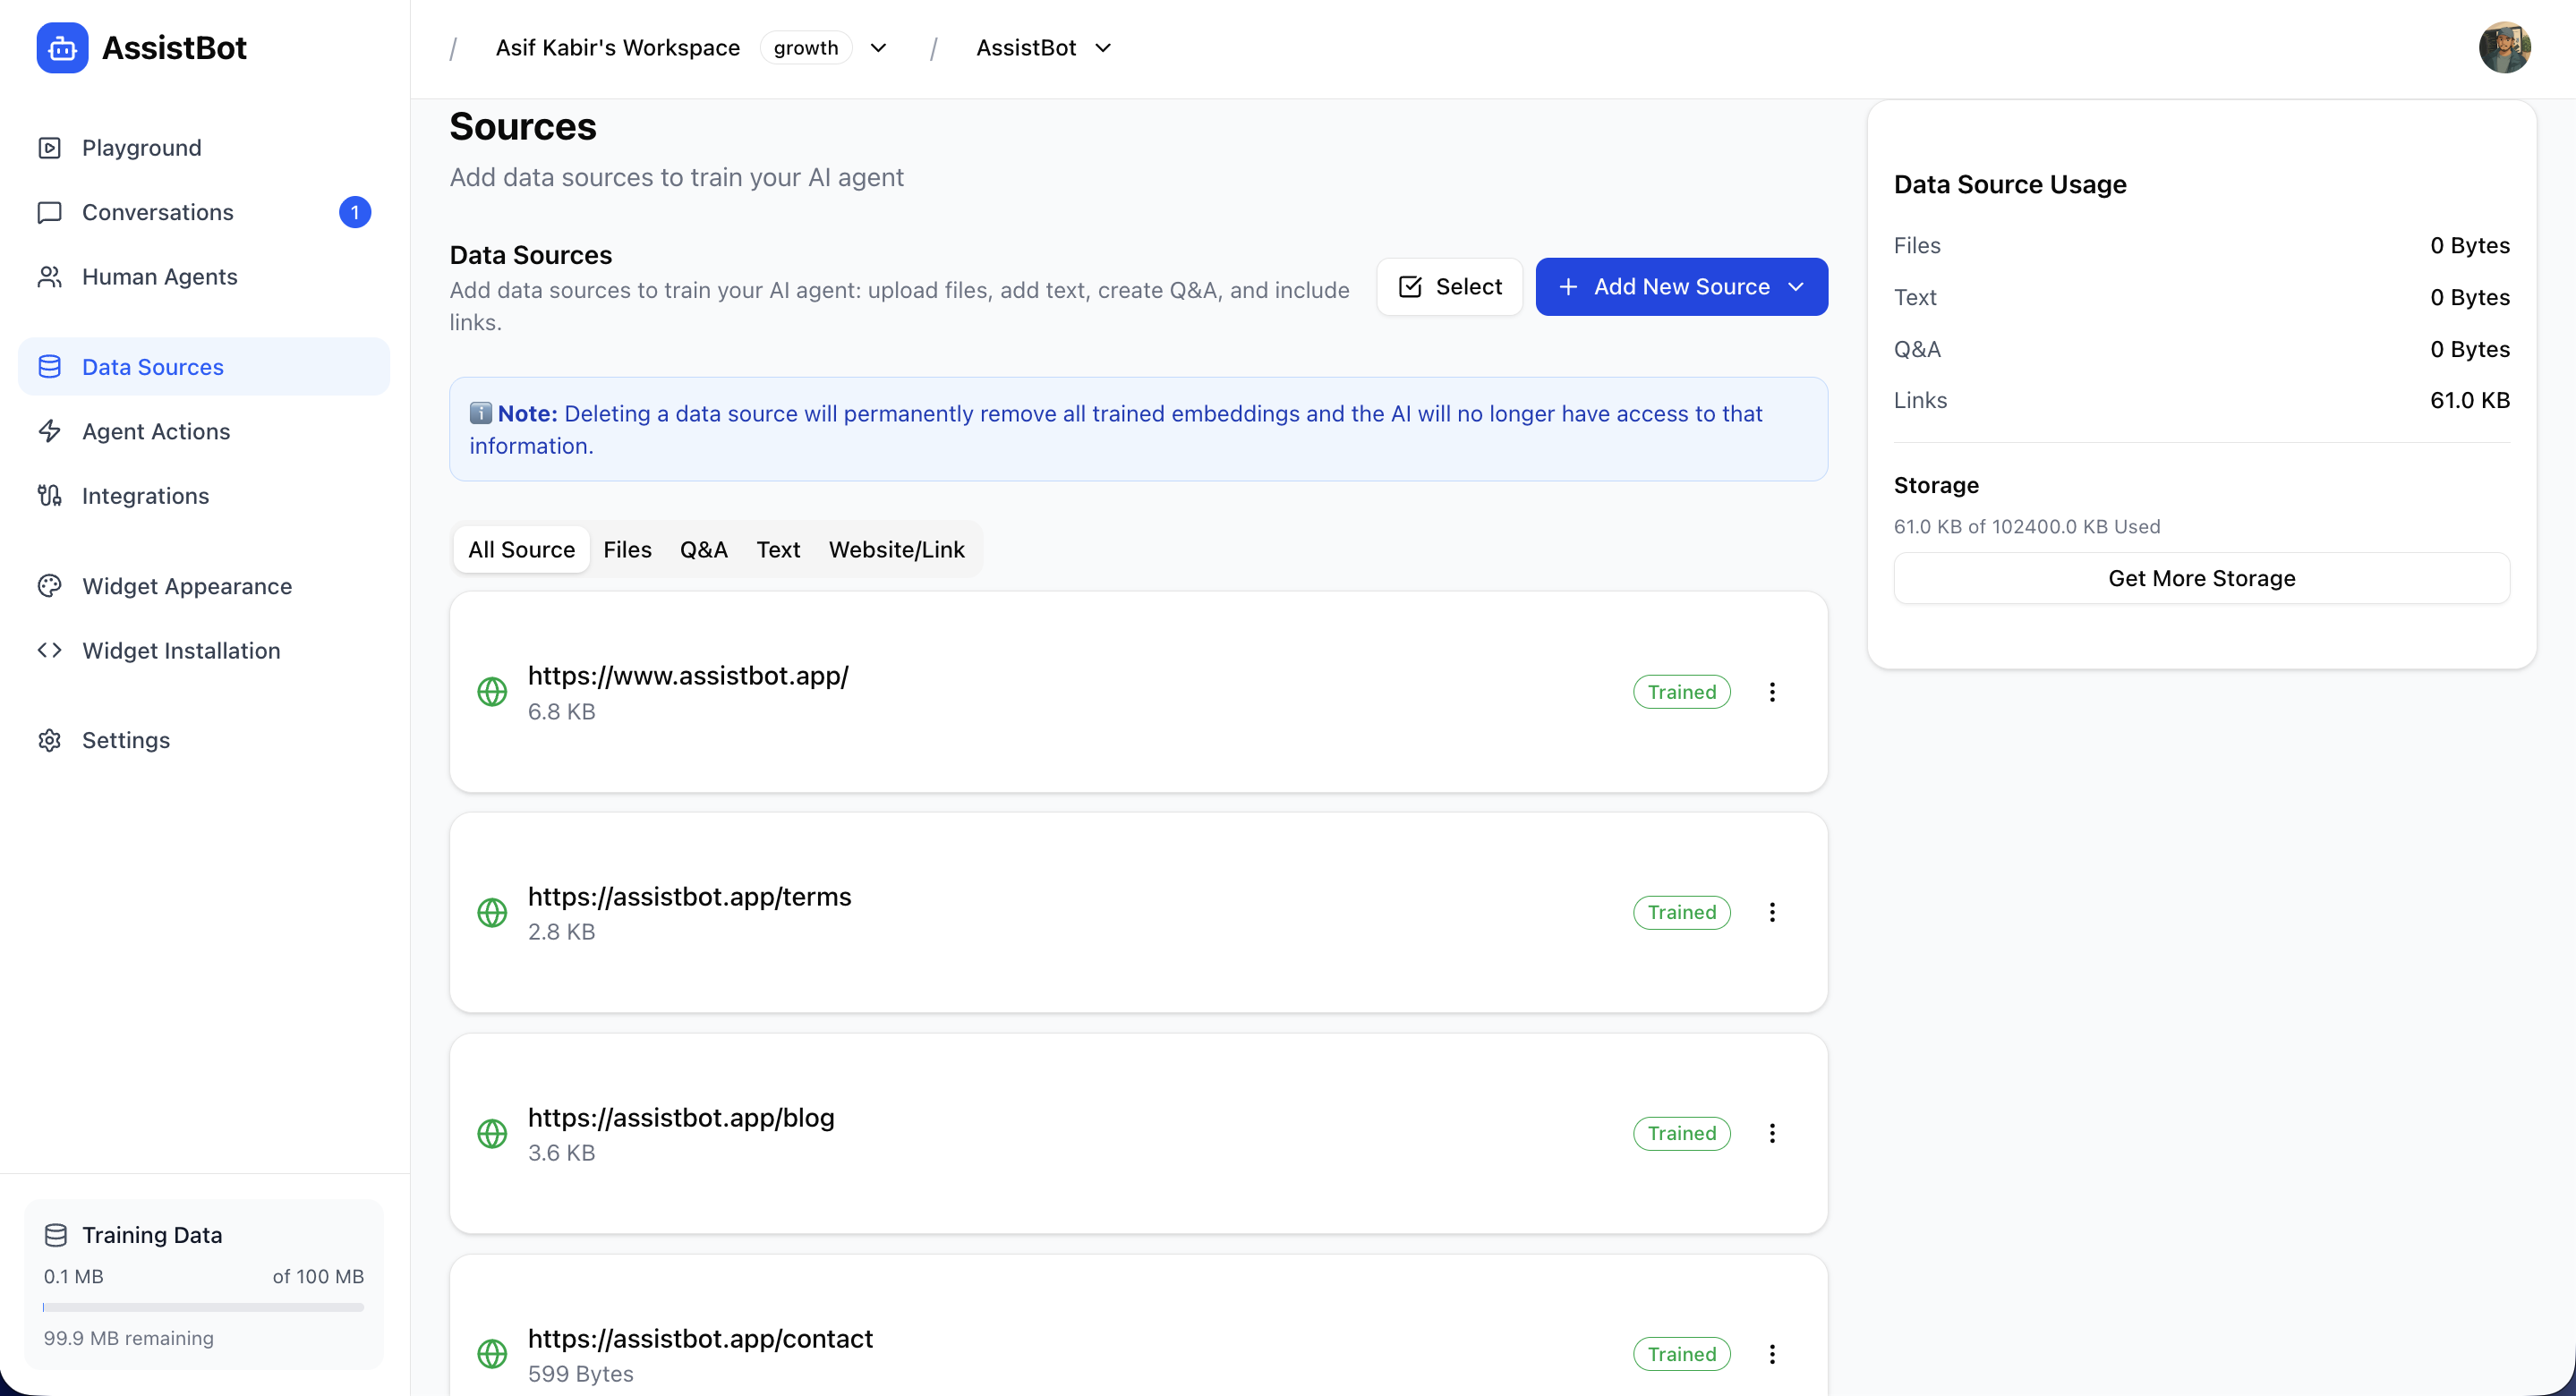Image resolution: width=2576 pixels, height=1396 pixels.
Task: Switch to the Files tab
Action: click(x=627, y=549)
